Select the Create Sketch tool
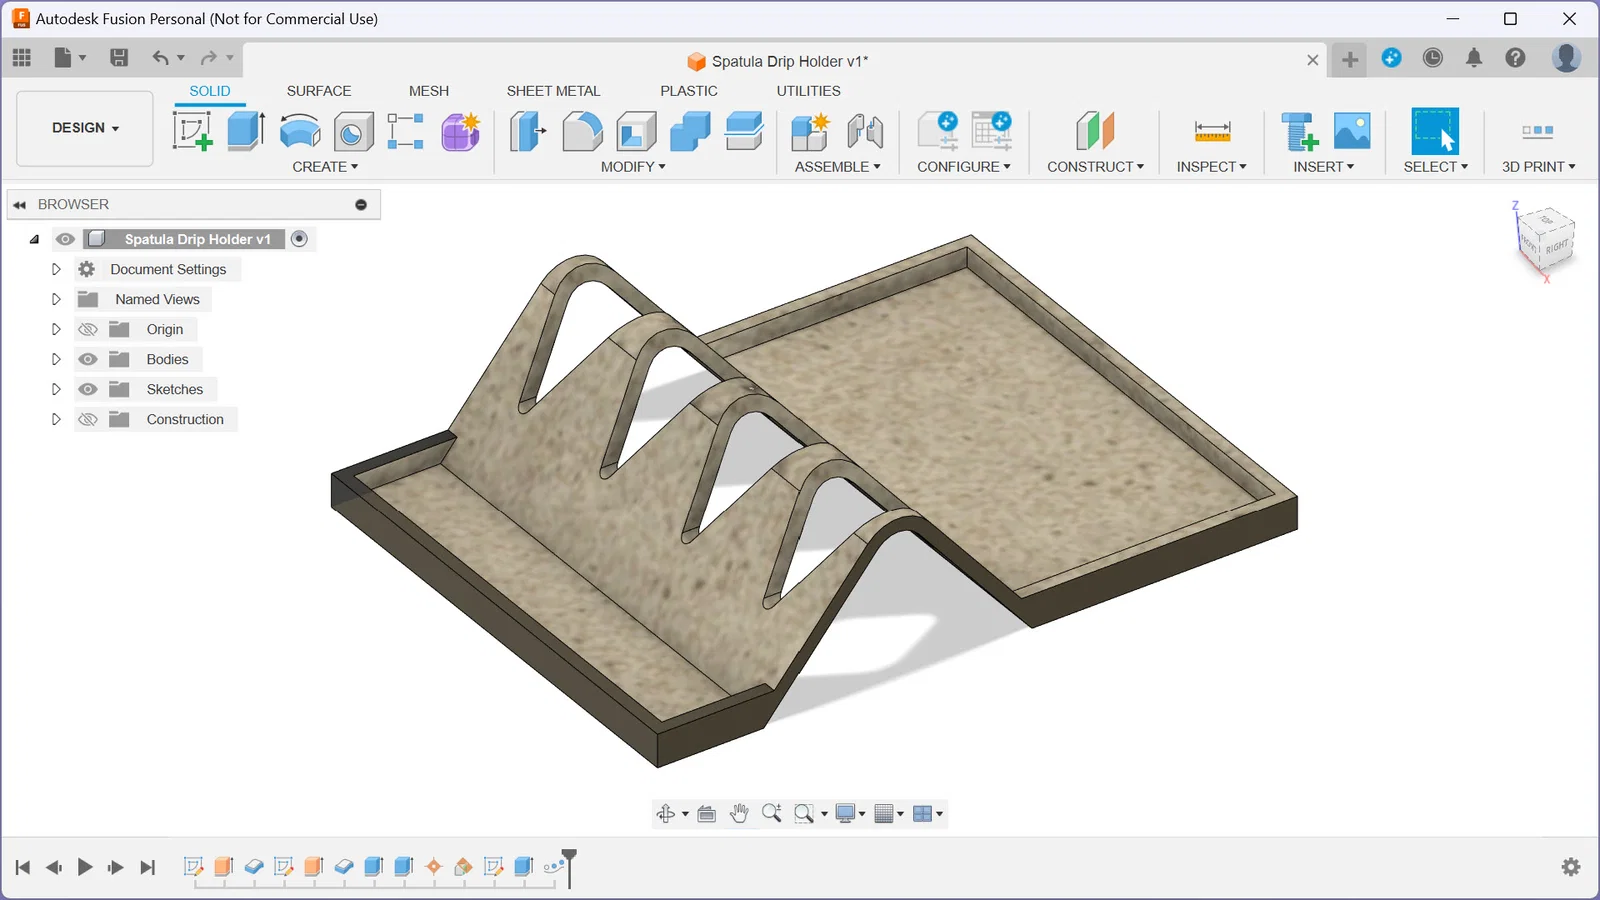Image resolution: width=1600 pixels, height=900 pixels. (x=192, y=131)
